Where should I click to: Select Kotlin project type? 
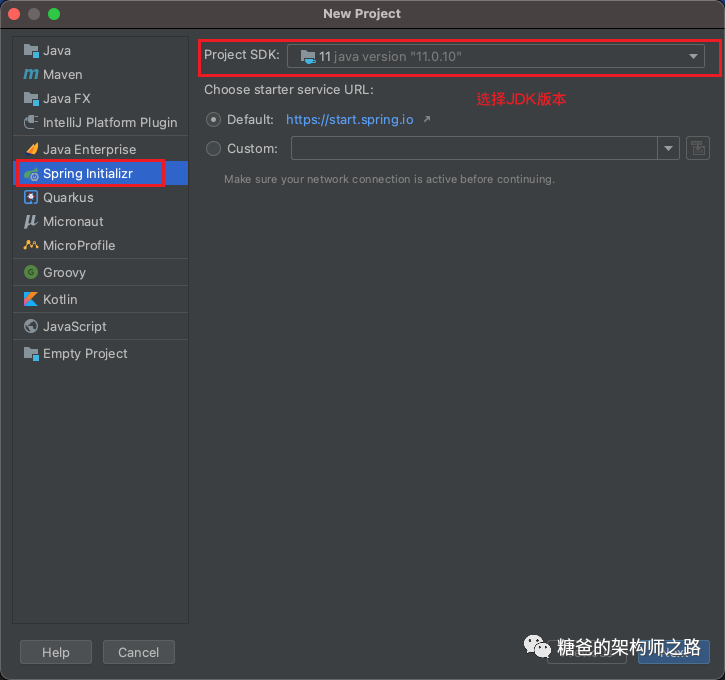pyautogui.click(x=100, y=299)
